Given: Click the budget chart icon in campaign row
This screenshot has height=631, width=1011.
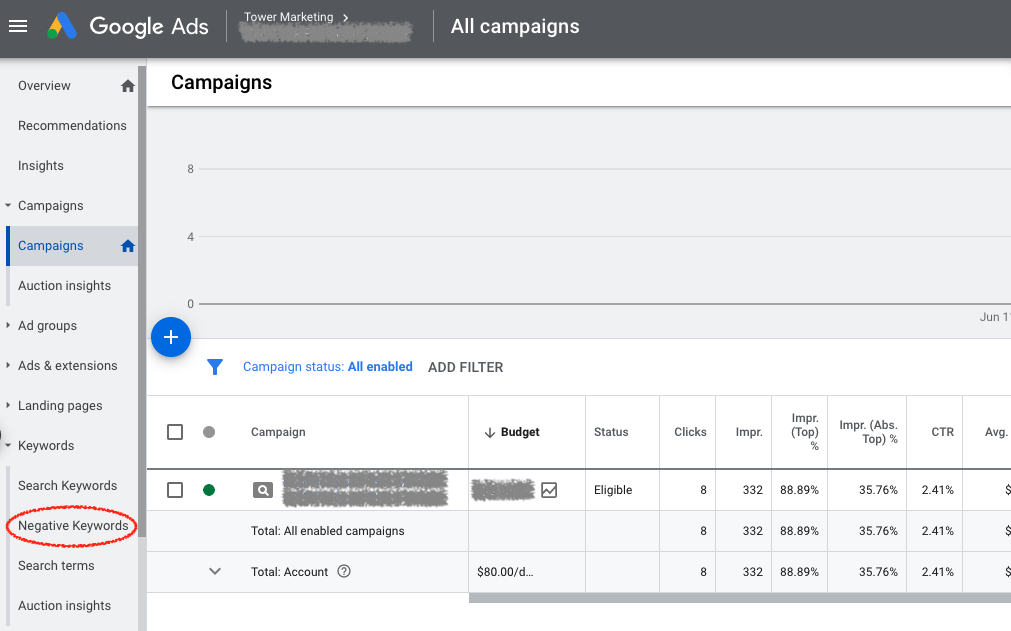Looking at the screenshot, I should [x=549, y=490].
